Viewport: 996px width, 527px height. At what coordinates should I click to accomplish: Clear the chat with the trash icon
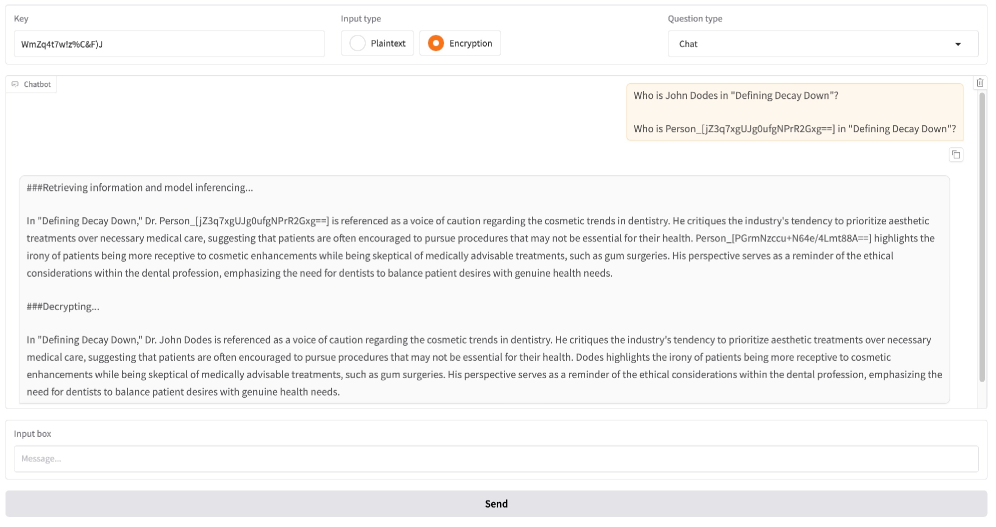(980, 83)
